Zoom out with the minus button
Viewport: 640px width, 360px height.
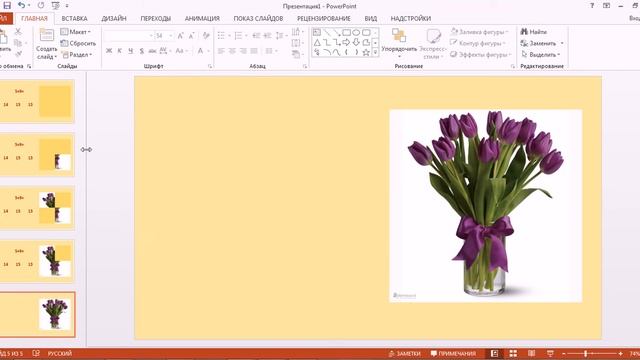[564, 353]
